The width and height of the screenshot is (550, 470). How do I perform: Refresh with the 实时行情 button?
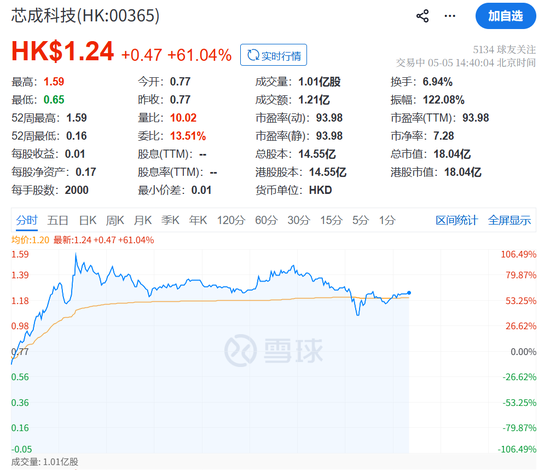click(x=274, y=55)
